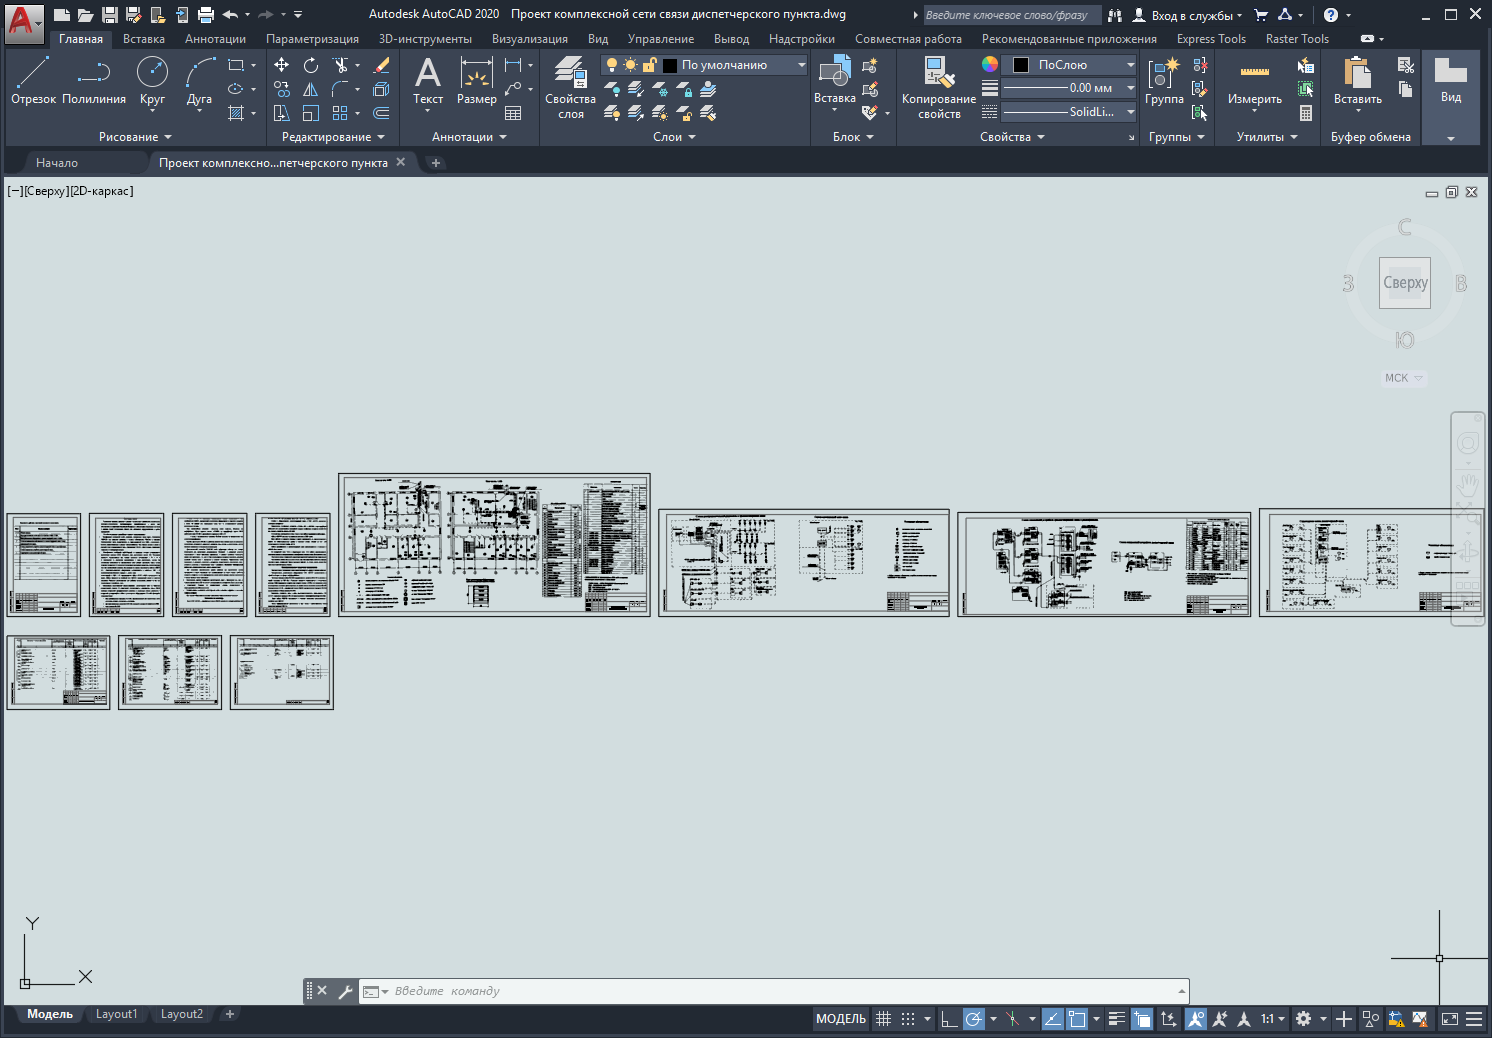This screenshot has width=1492, height=1038.
Task: Expand the lineweight dropdown showing 0.00 мм
Action: click(1131, 88)
